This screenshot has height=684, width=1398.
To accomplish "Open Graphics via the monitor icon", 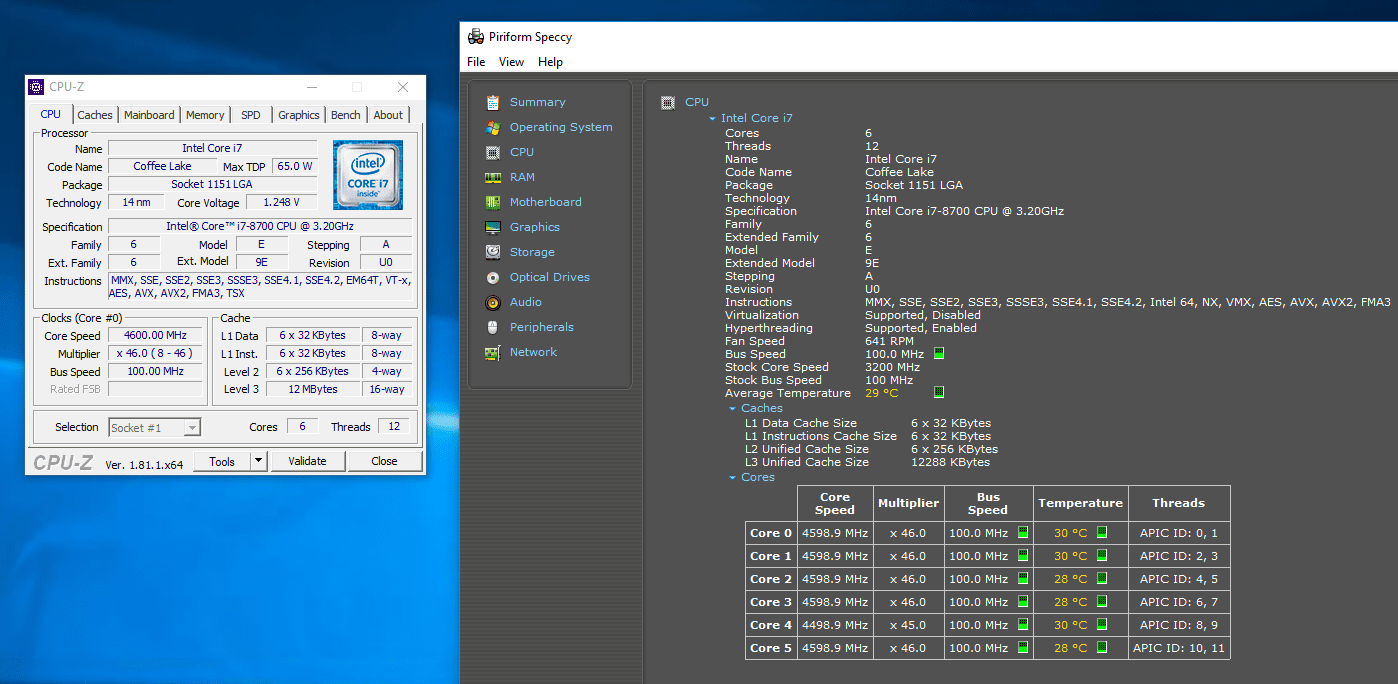I will [x=492, y=227].
